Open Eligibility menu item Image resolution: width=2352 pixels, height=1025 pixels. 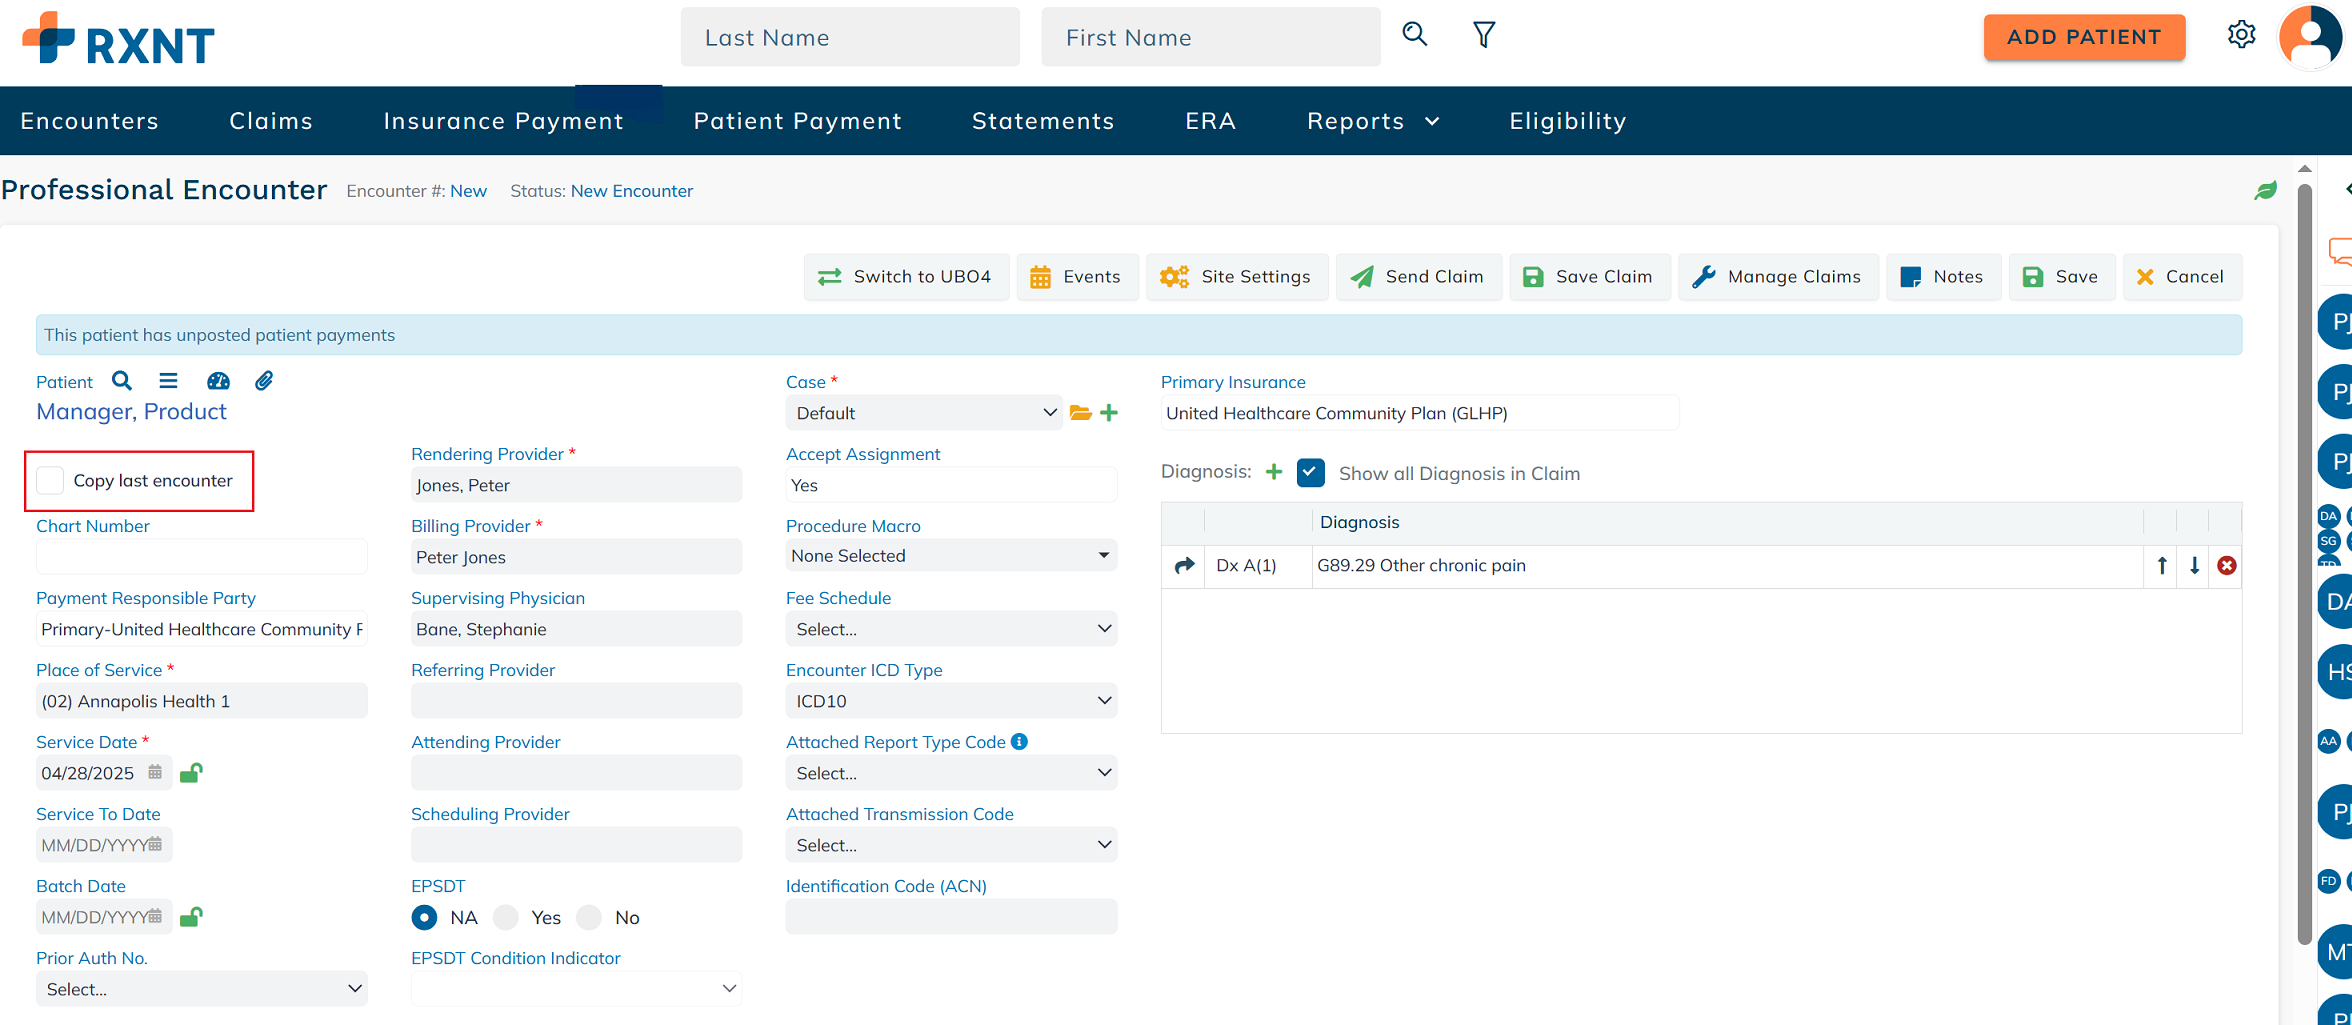pos(1567,121)
